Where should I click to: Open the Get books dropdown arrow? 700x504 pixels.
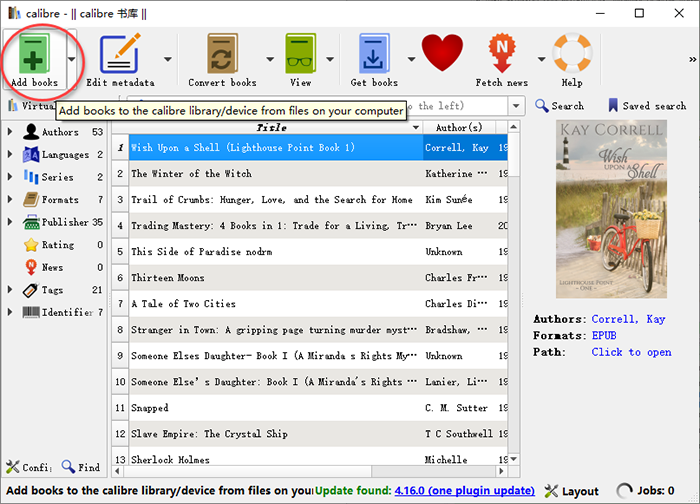click(411, 59)
